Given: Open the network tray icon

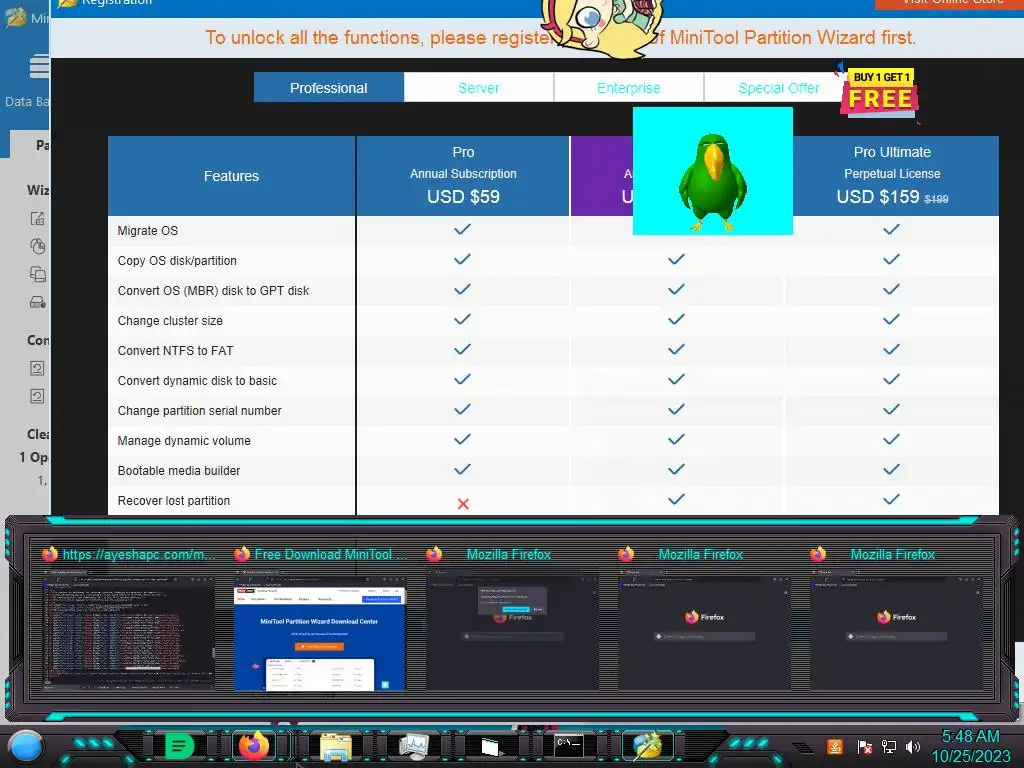Looking at the screenshot, I should 889,746.
